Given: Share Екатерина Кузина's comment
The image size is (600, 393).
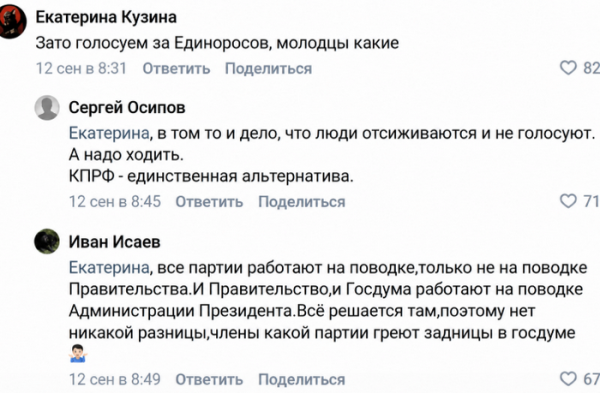Looking at the screenshot, I should click(x=268, y=68).
